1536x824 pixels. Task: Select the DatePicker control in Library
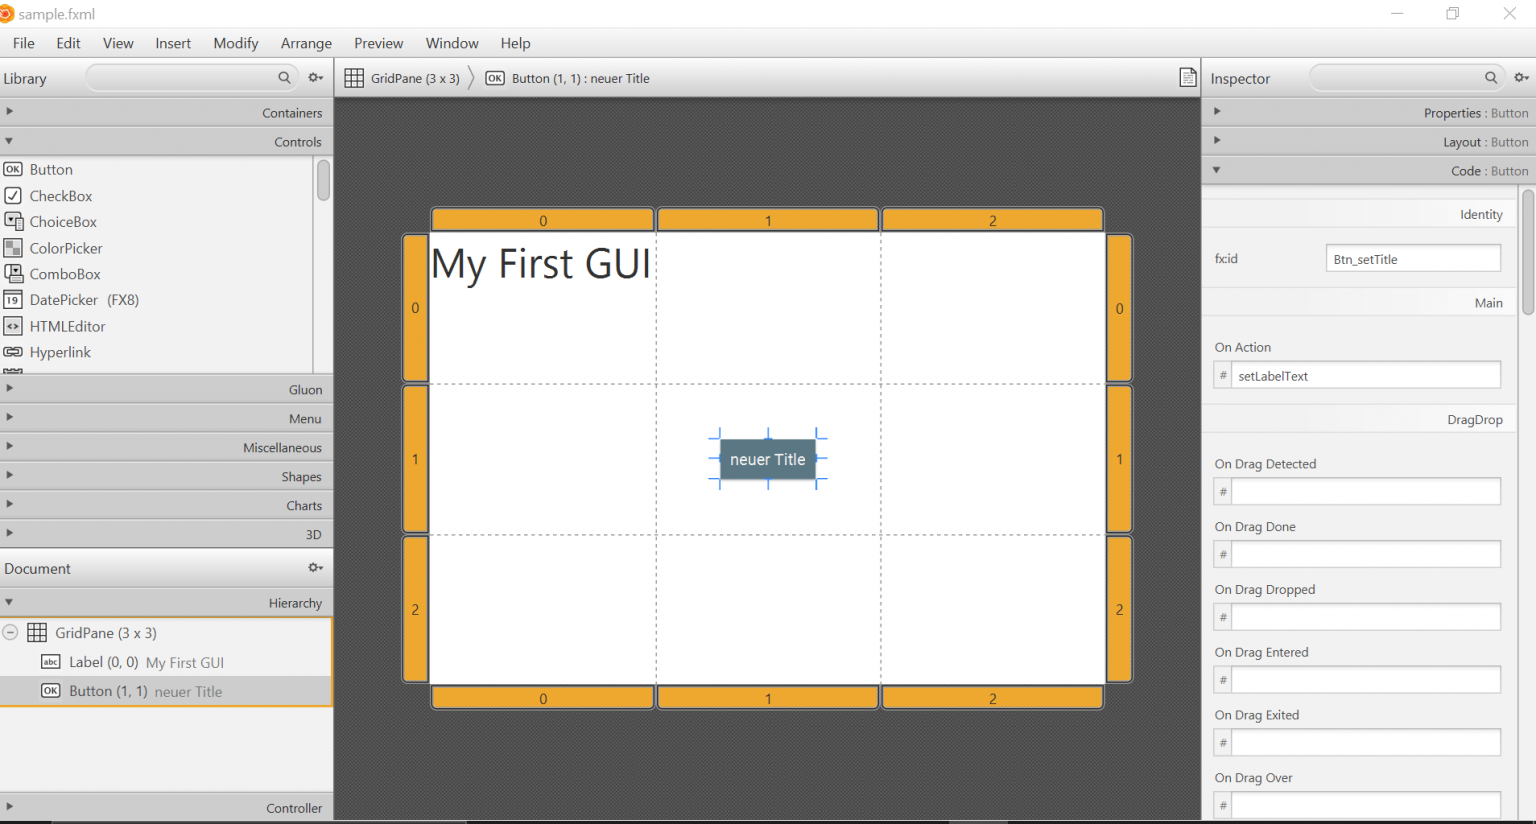pos(84,300)
